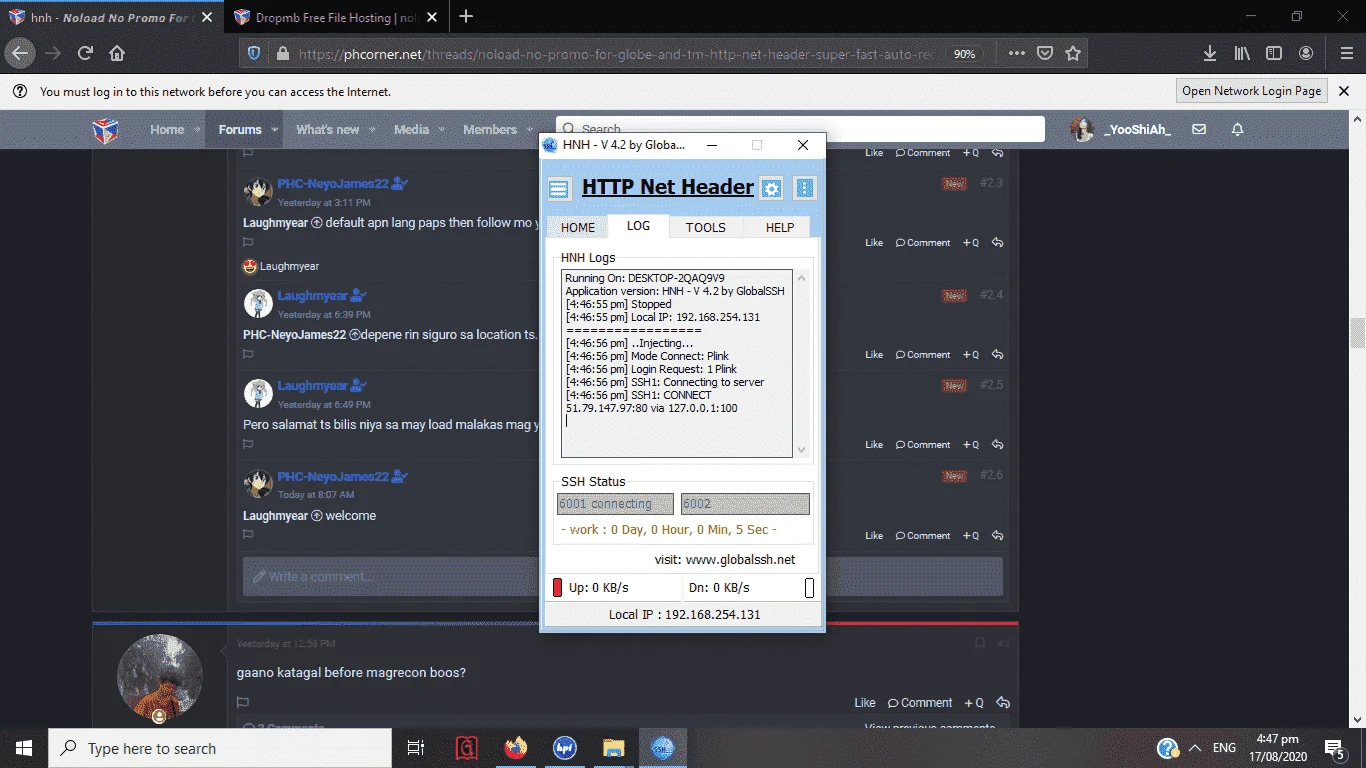Click Open Network Login Page button

1251,91
